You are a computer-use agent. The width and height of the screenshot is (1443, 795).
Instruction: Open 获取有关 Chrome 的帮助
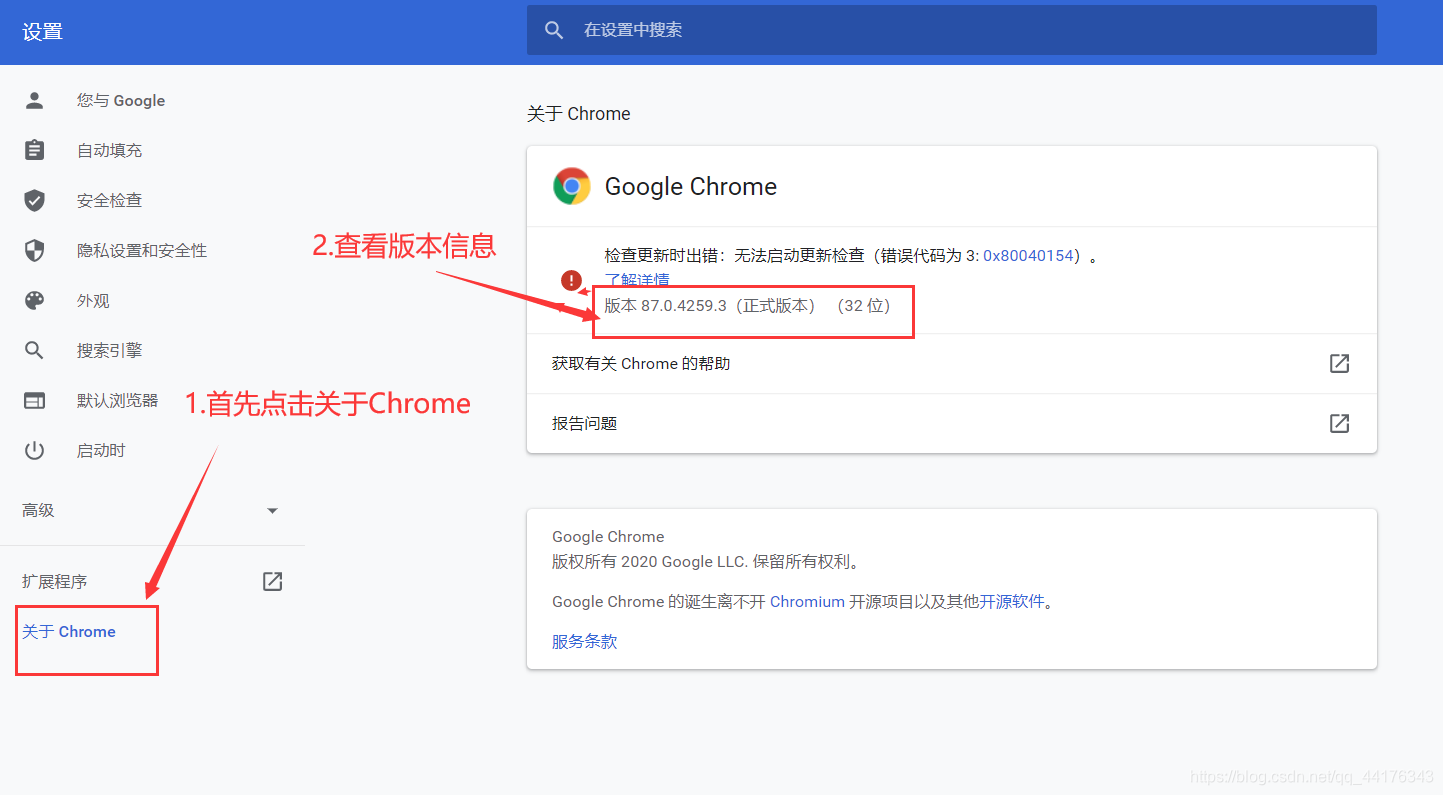(x=951, y=363)
